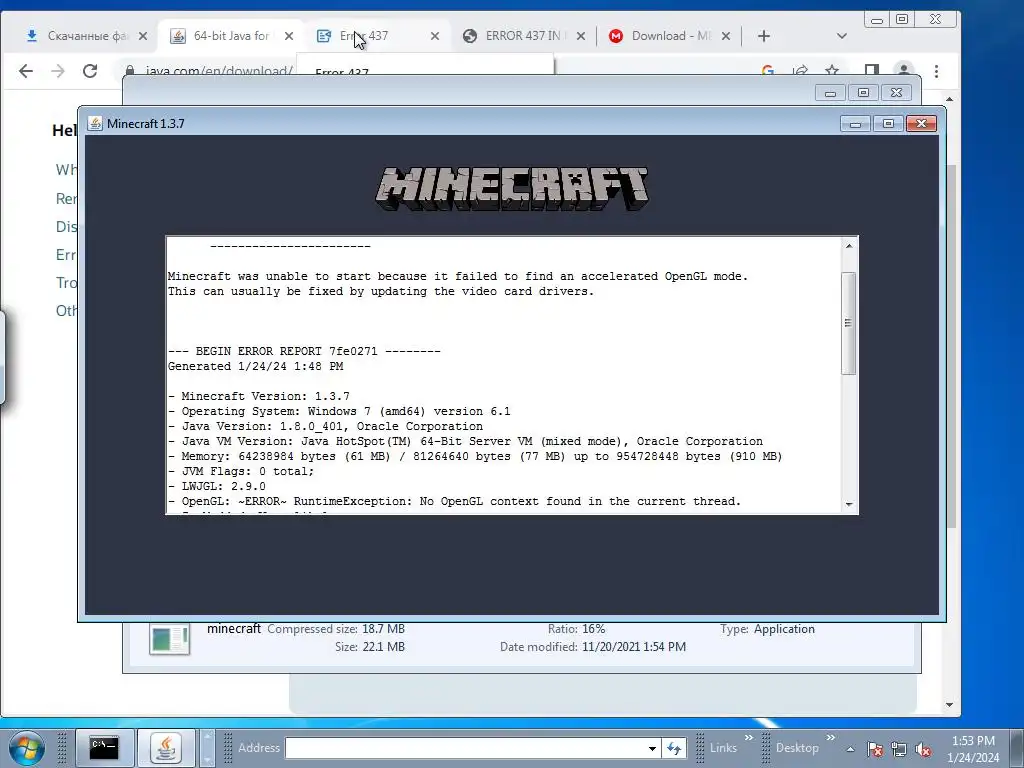Click the 'Java Version: 1.8.0_401' line

[x=325, y=426]
